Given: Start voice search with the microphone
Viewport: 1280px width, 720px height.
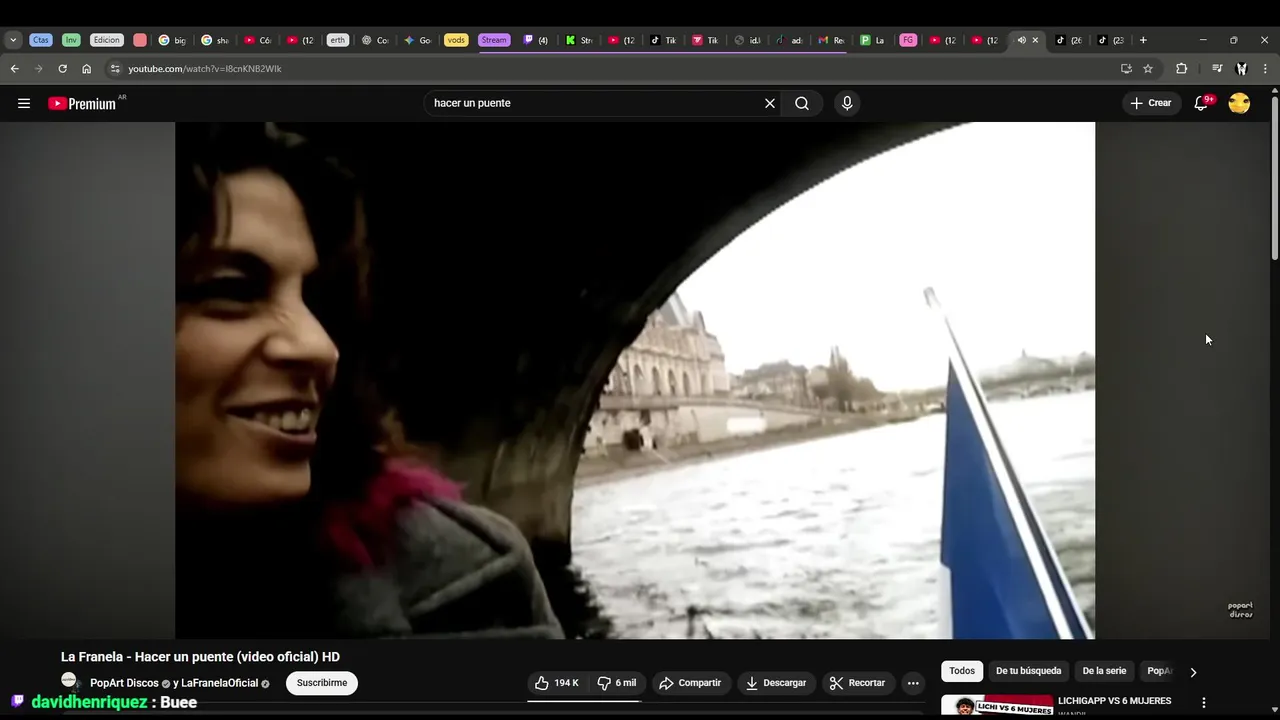Looking at the screenshot, I should tap(847, 103).
